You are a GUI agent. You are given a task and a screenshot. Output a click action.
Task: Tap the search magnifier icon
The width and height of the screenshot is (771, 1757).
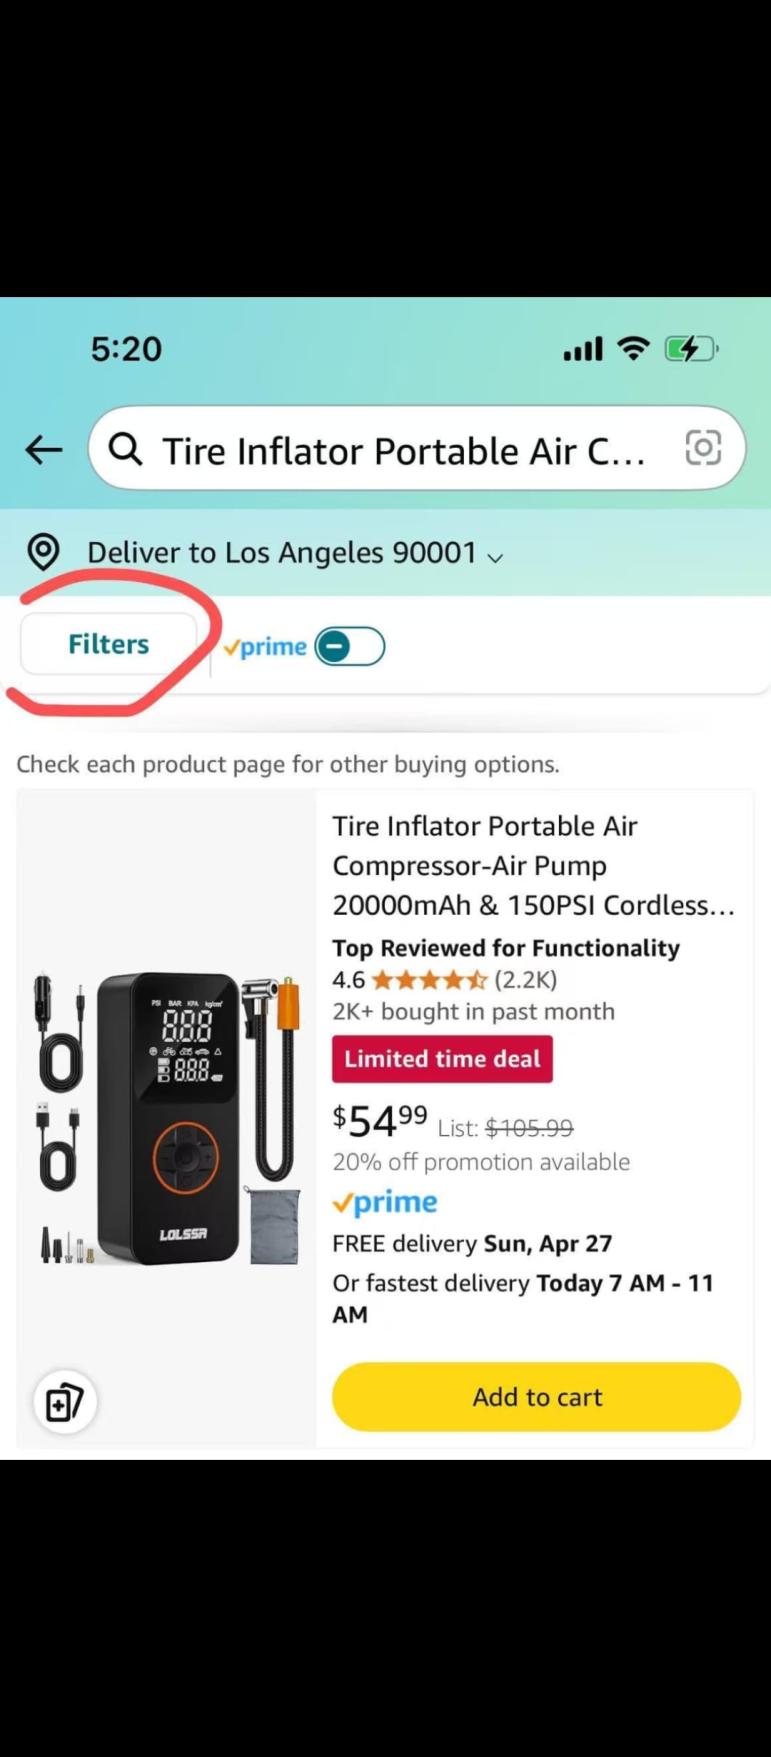click(125, 450)
